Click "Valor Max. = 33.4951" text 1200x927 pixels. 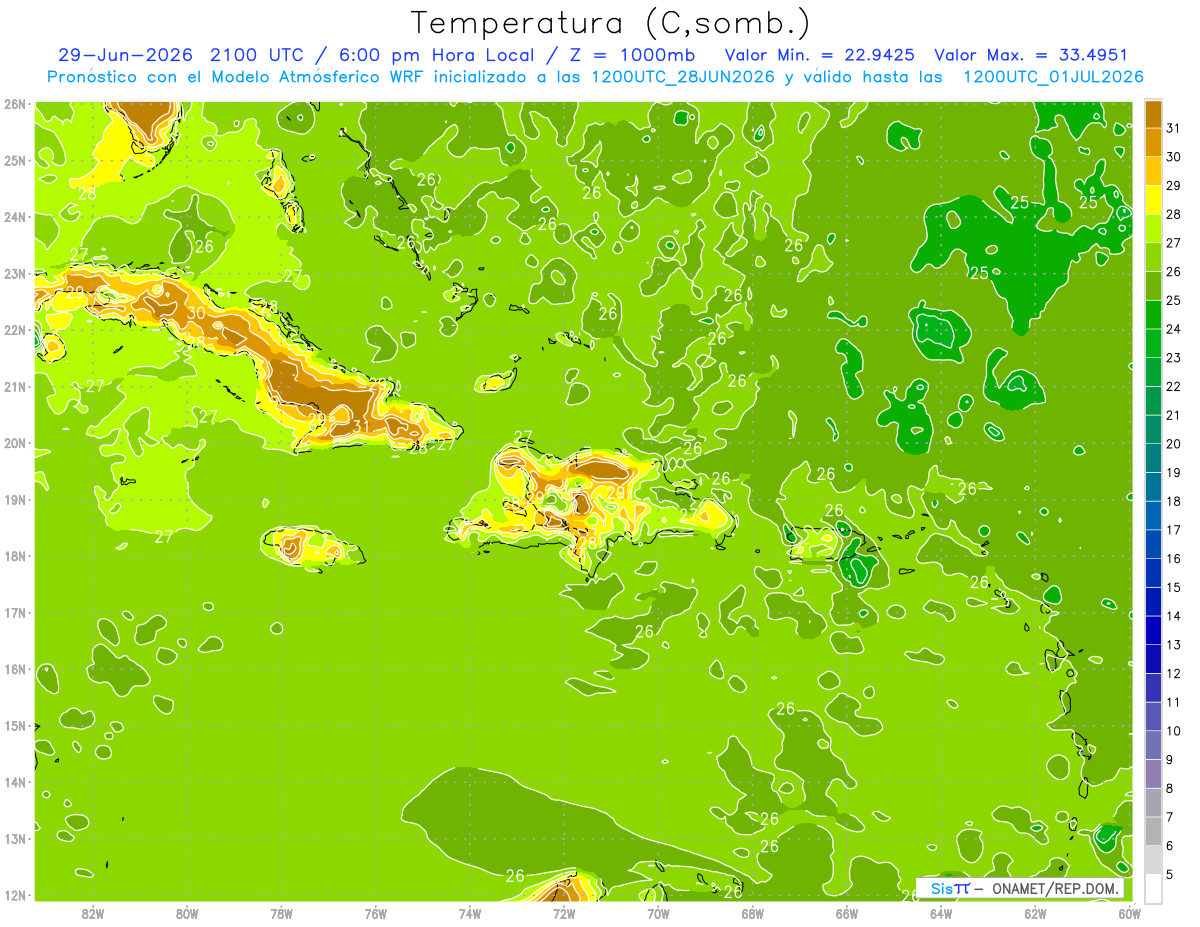click(x=1030, y=55)
